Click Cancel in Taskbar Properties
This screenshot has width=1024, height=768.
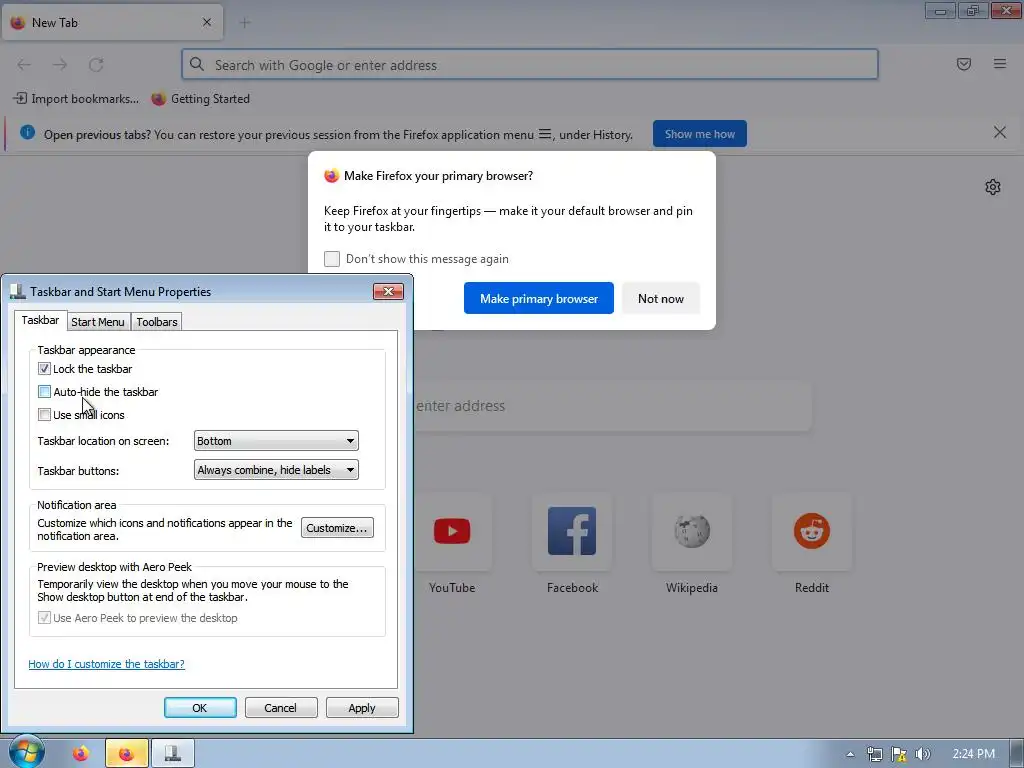tap(281, 708)
